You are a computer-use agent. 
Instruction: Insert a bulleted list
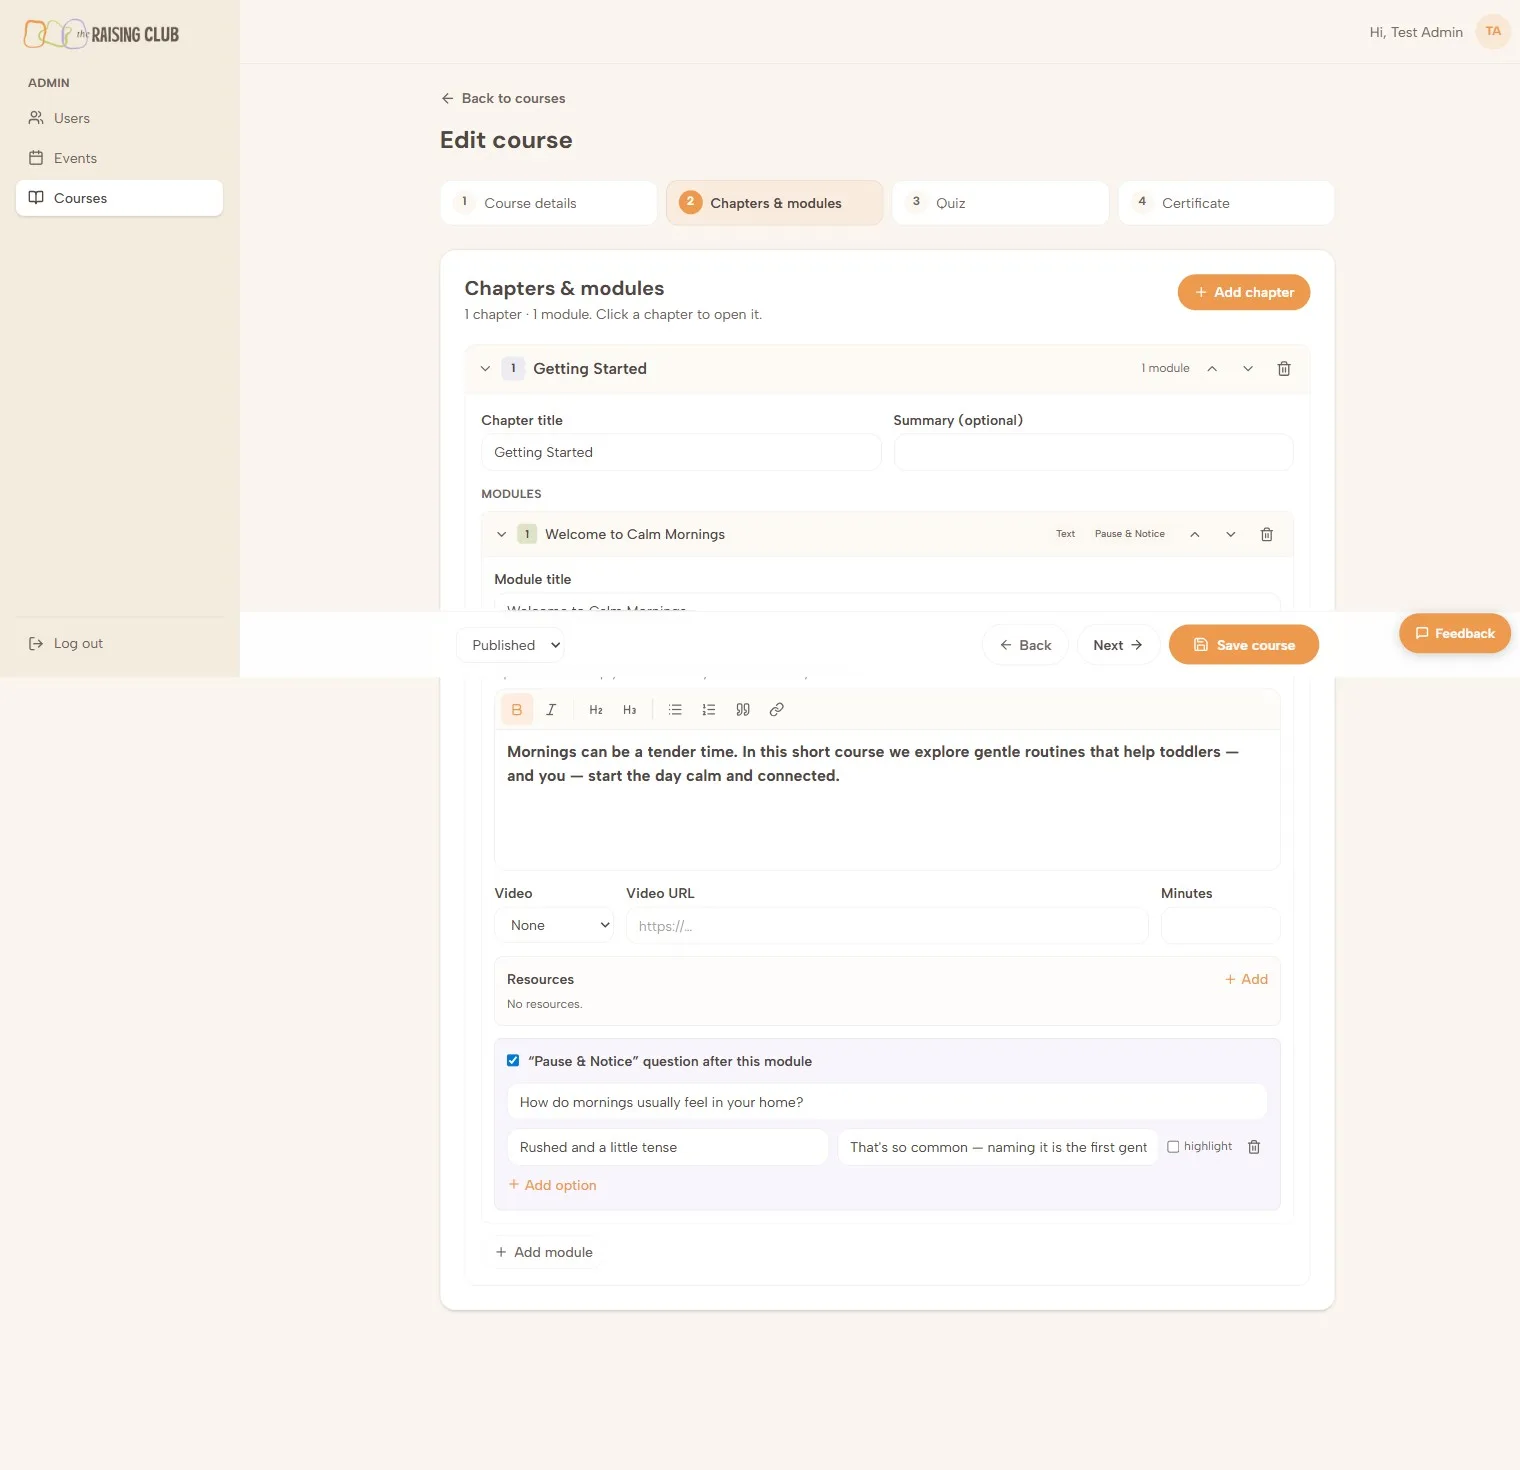point(675,710)
